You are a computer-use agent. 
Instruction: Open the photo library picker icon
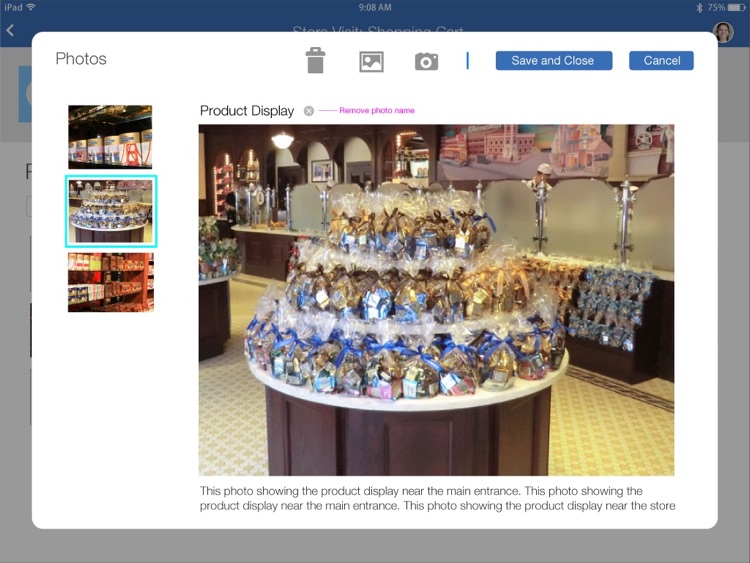(371, 62)
